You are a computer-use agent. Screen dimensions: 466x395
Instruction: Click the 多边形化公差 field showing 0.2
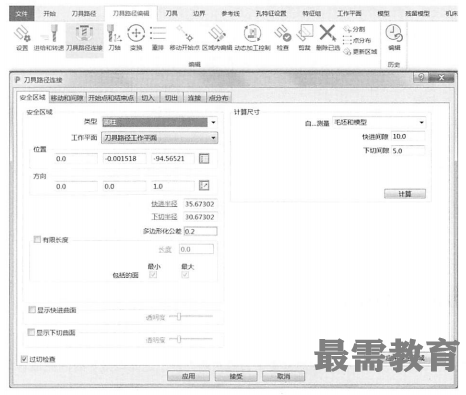click(x=200, y=231)
